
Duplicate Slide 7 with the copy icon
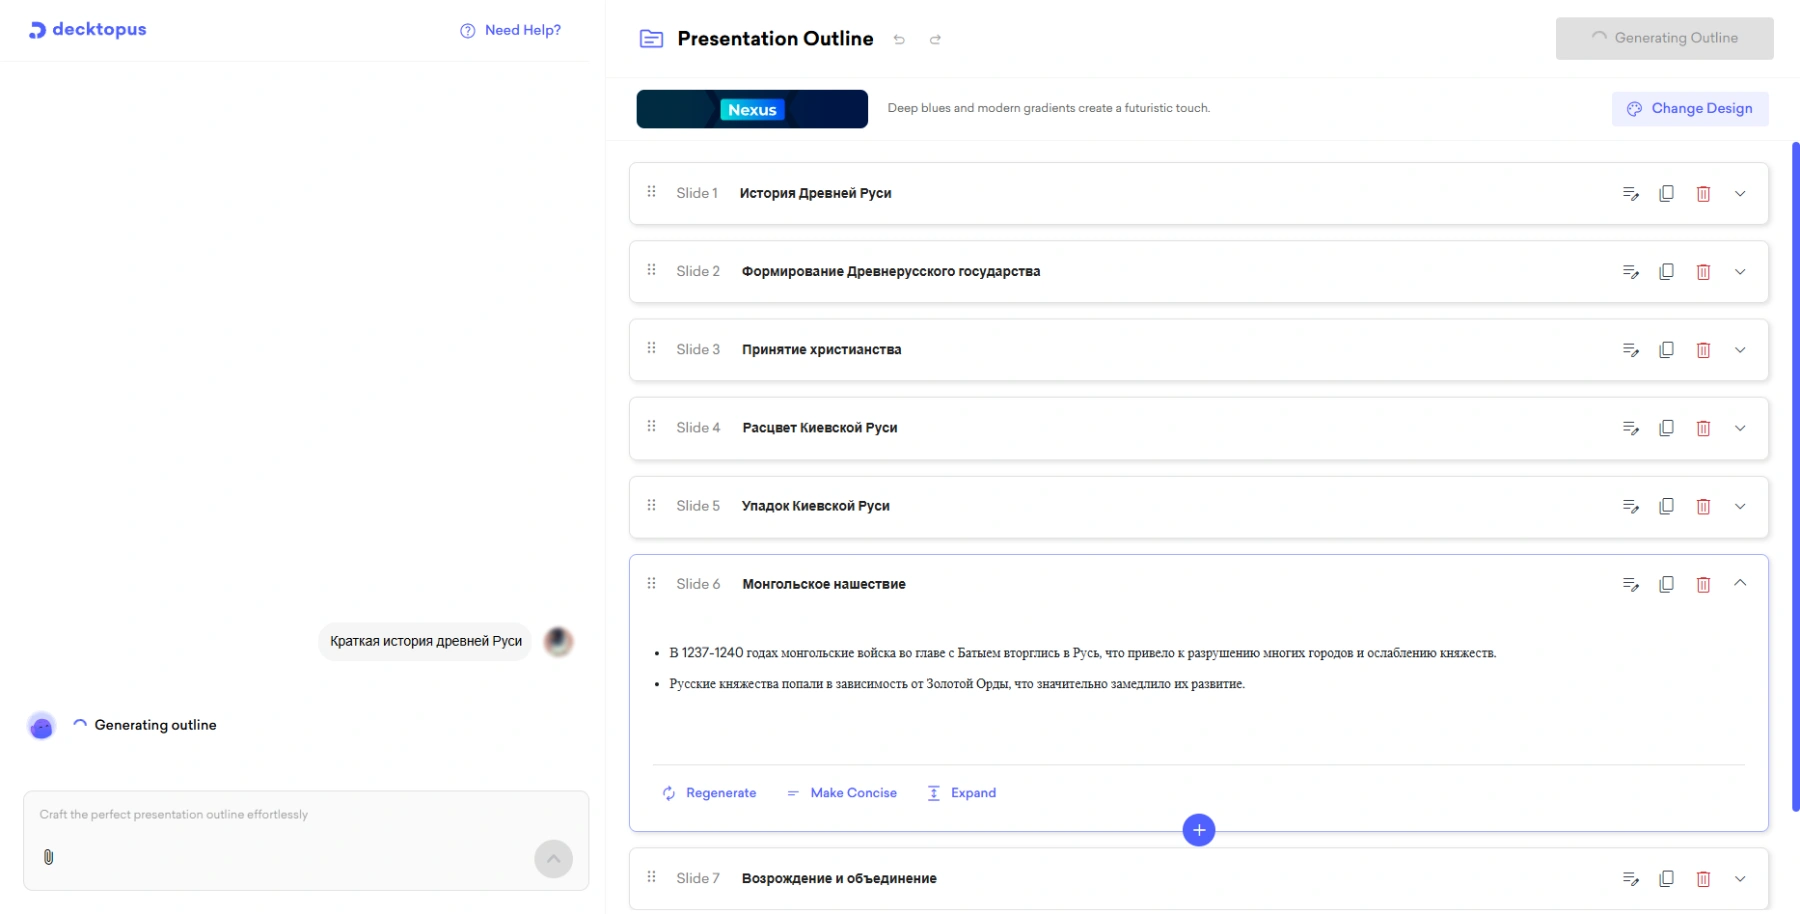pos(1666,879)
